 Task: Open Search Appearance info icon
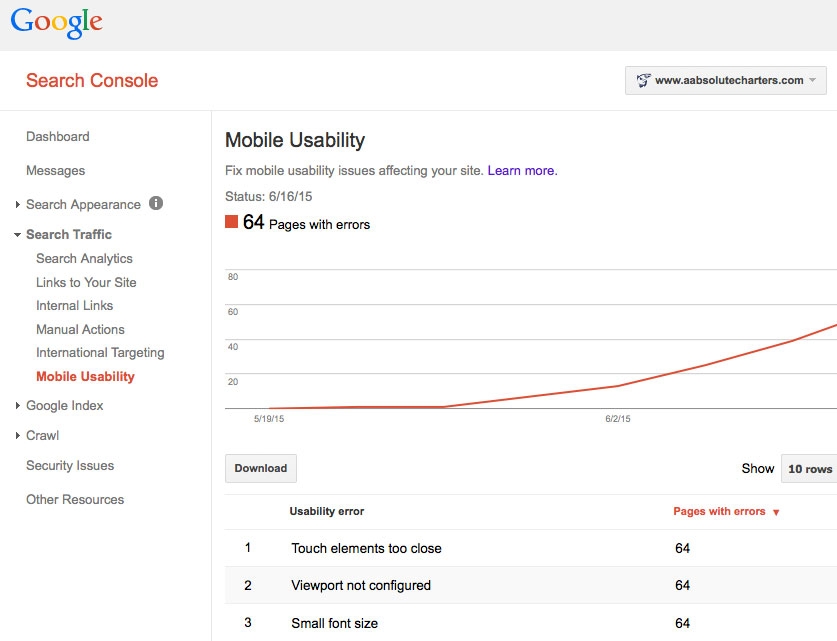[156, 203]
